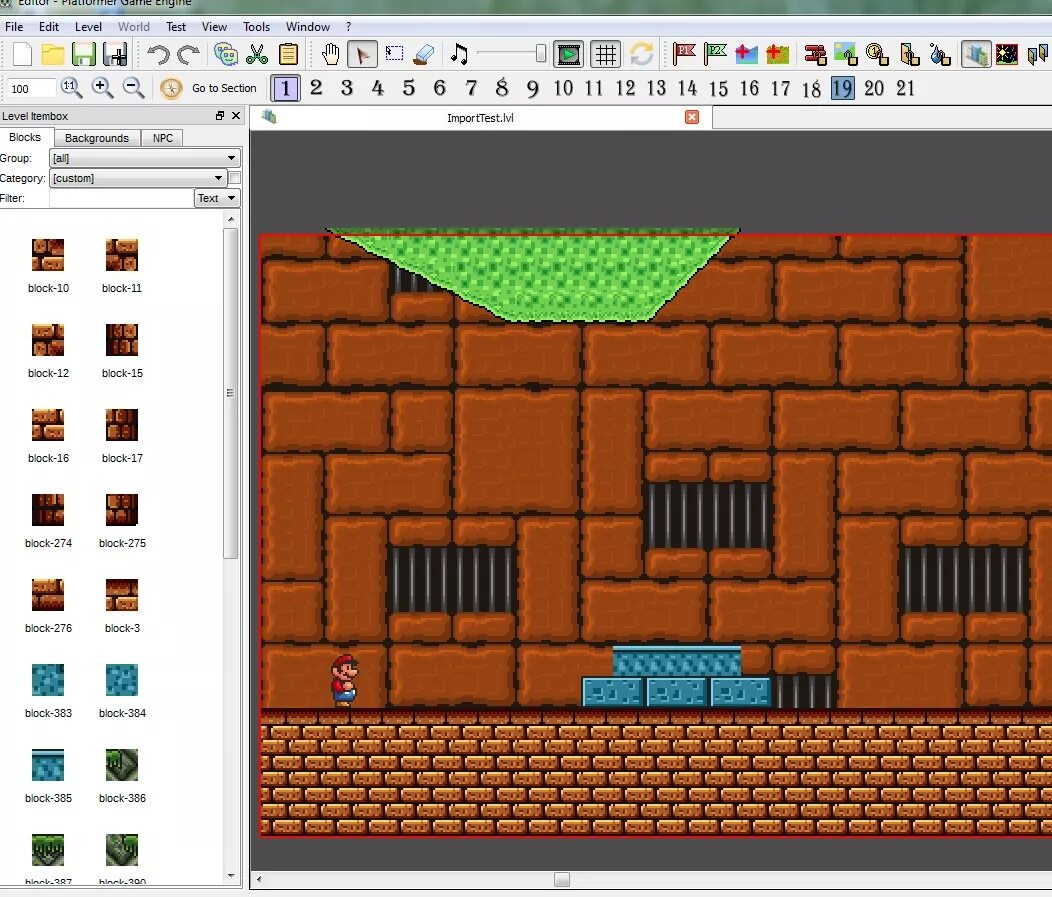Viewport: 1052px width, 897px height.
Task: Open the Edit menu
Action: [x=49, y=27]
